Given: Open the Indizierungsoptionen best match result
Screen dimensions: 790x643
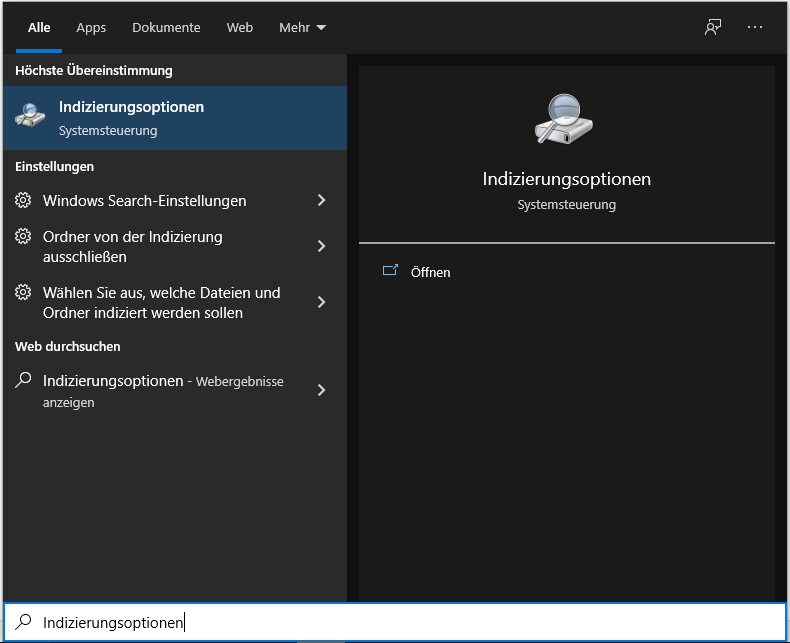Looking at the screenshot, I should [175, 118].
